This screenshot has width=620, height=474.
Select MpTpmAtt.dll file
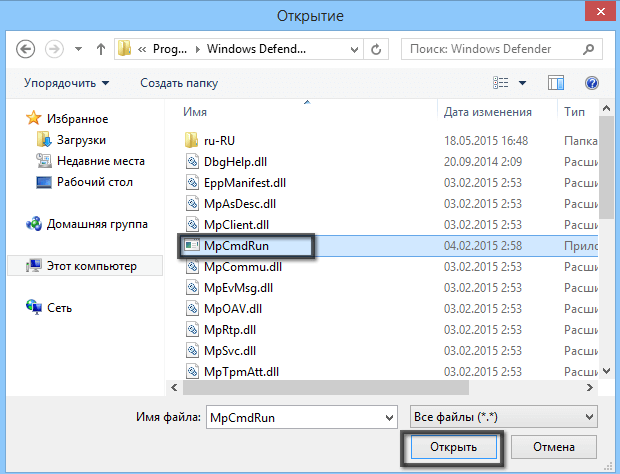tap(241, 371)
